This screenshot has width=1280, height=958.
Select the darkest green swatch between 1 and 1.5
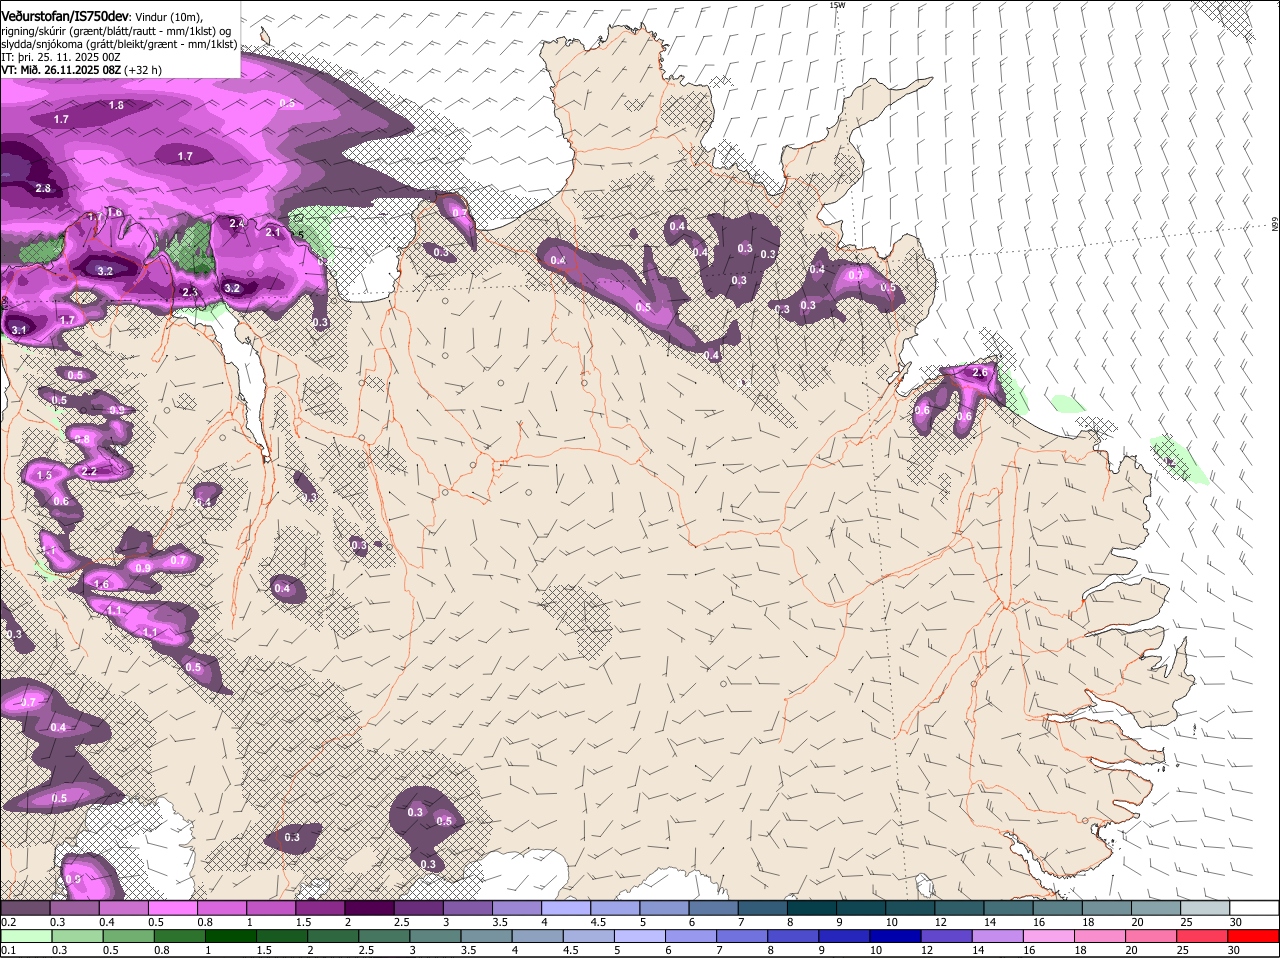(231, 936)
